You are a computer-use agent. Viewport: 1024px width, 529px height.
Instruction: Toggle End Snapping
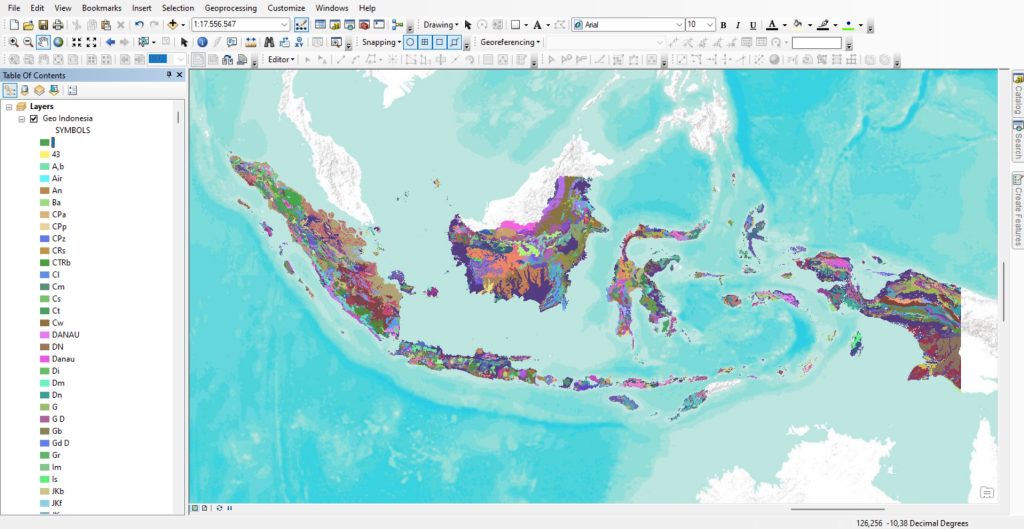click(424, 42)
